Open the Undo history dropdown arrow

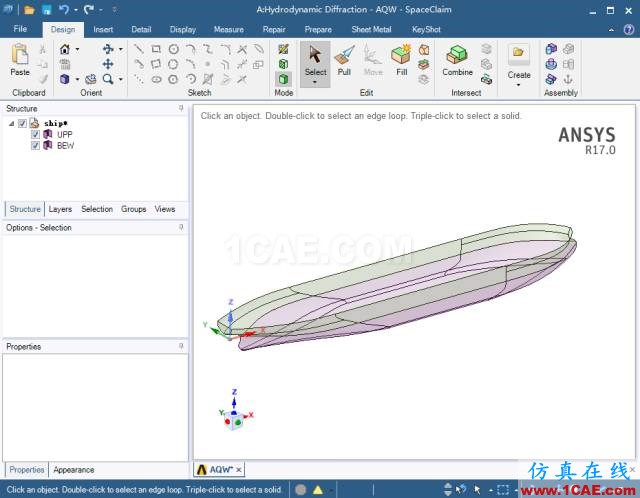pyautogui.click(x=76, y=10)
